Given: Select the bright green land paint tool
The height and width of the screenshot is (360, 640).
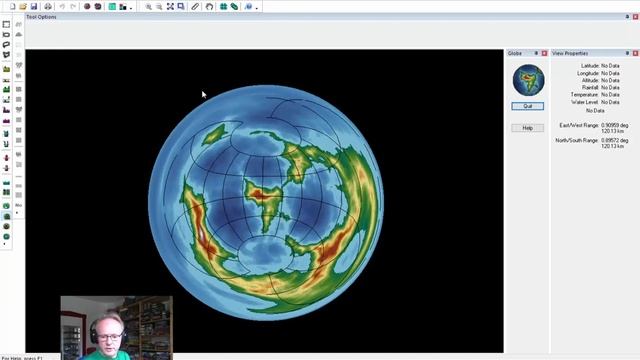Looking at the screenshot, I should click(6, 89).
